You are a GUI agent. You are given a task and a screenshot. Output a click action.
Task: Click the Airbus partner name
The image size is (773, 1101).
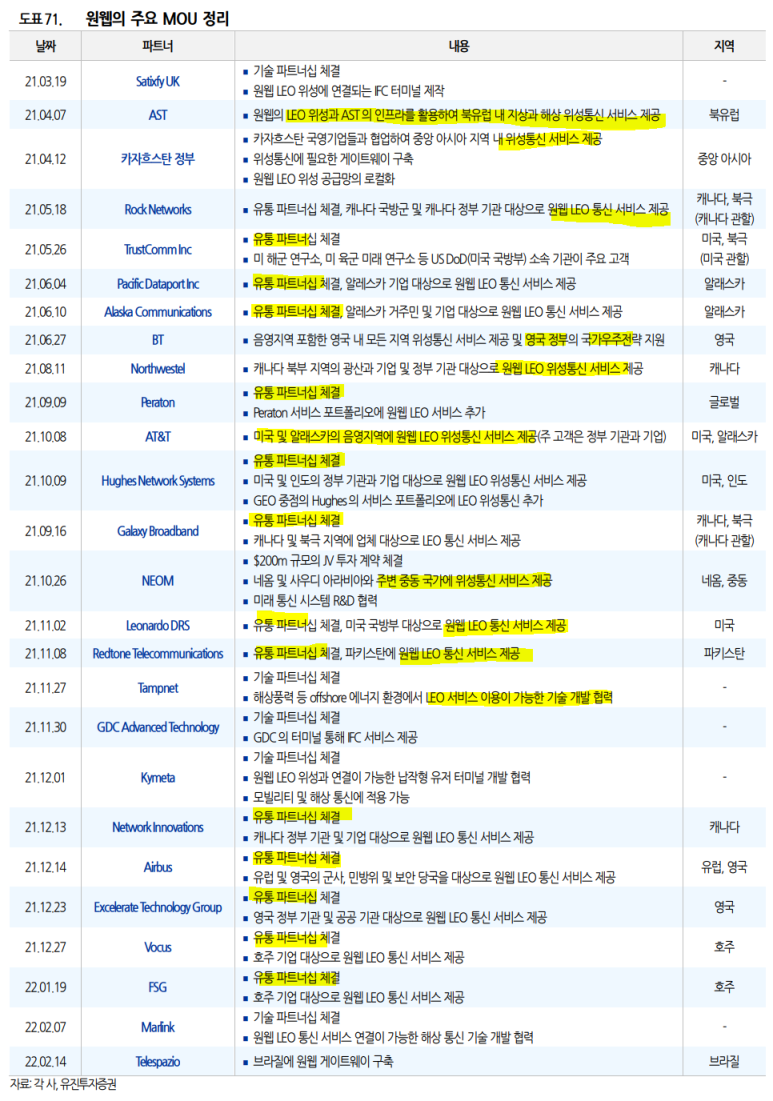pos(158,867)
